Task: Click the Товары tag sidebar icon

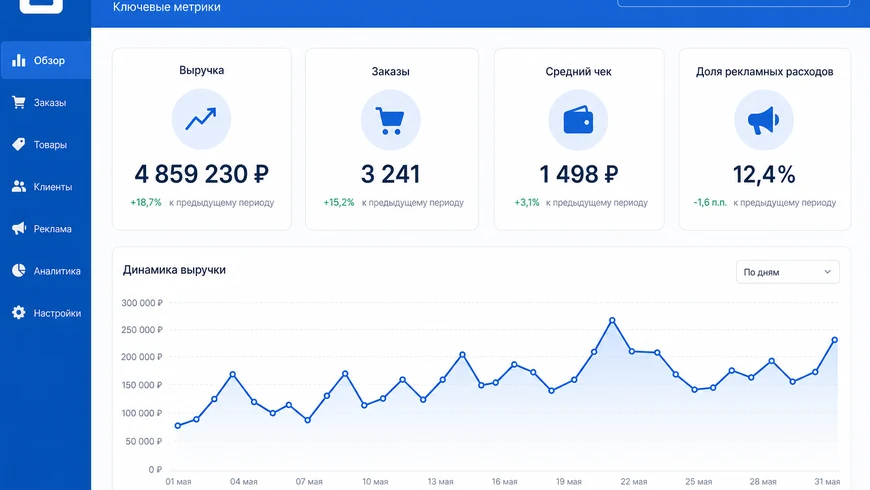Action: point(19,144)
